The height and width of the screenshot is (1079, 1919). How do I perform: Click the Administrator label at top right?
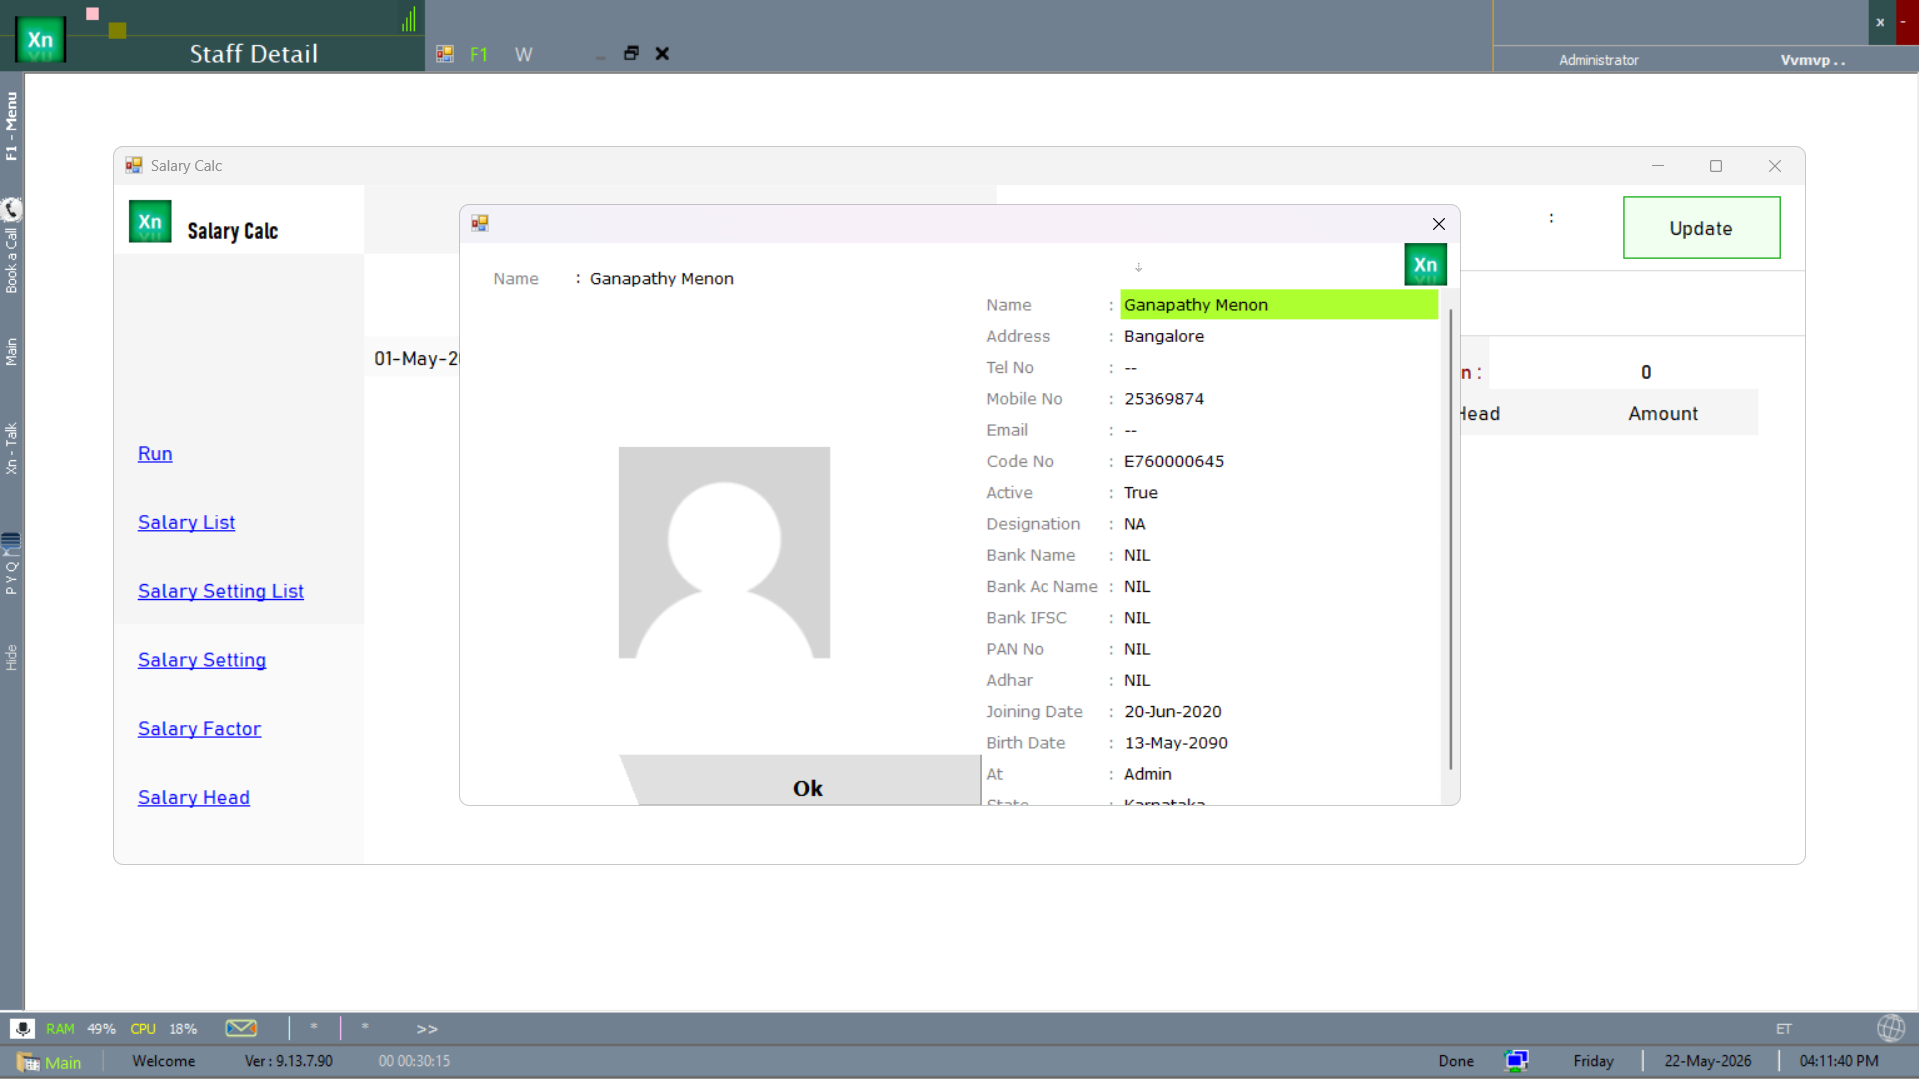click(1599, 61)
